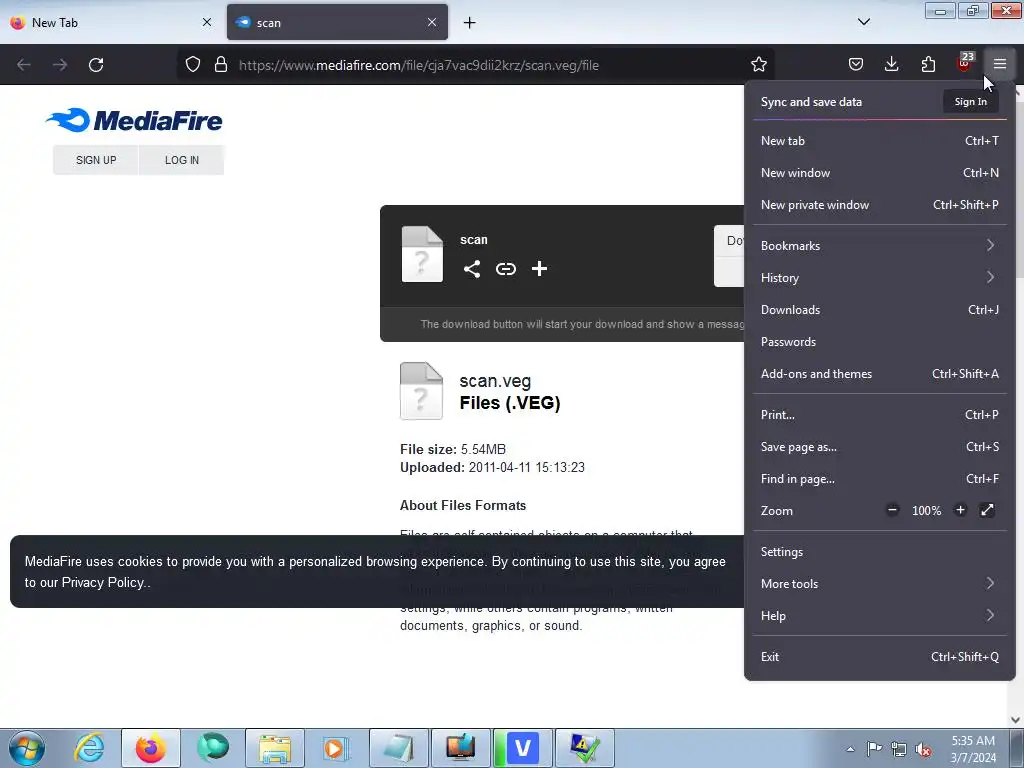Click the taskbar clock 5:35 AM

pos(973,749)
